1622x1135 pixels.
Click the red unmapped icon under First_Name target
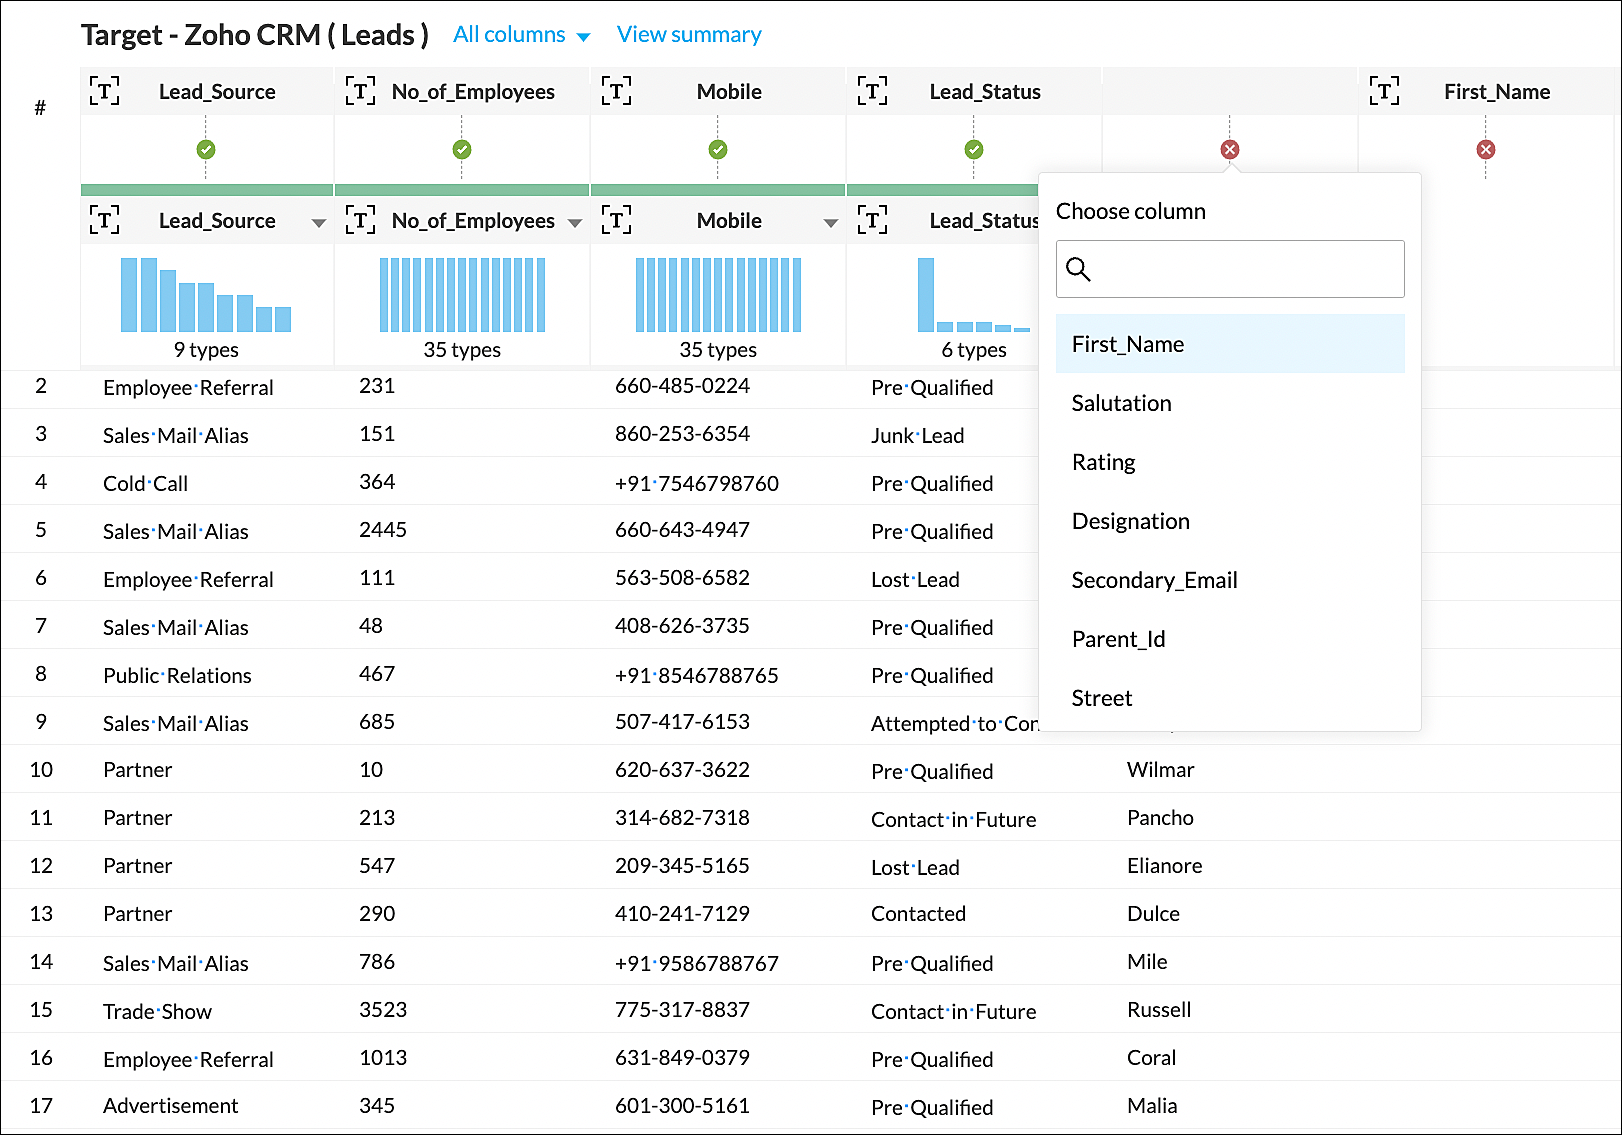[x=1486, y=149]
